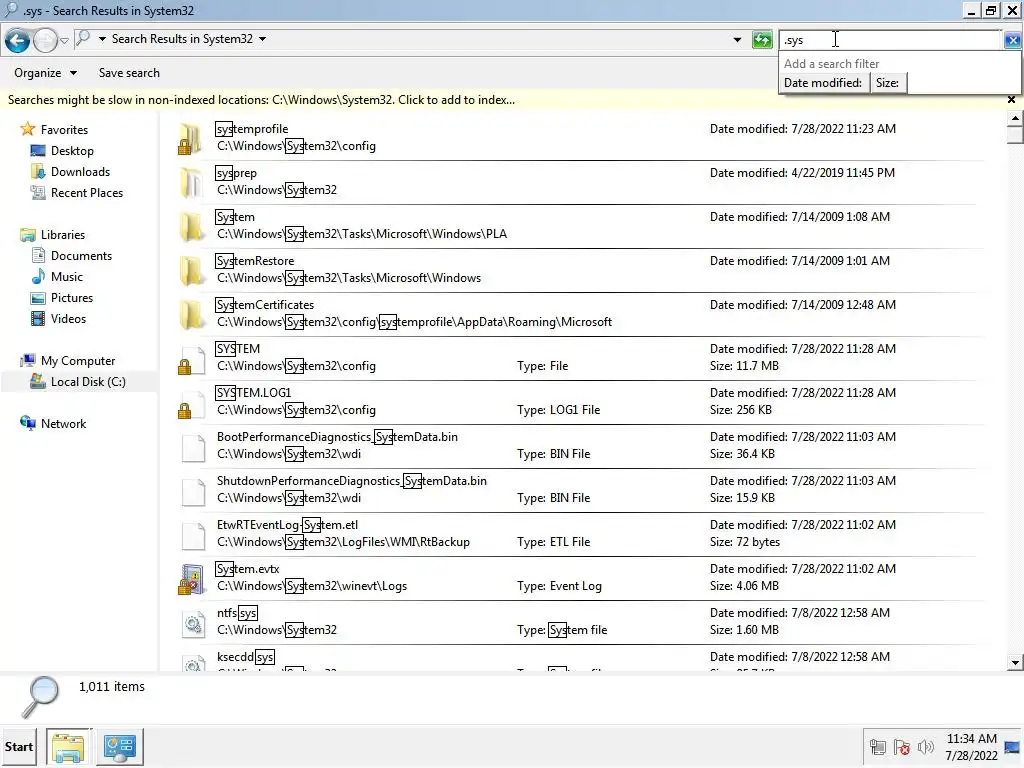1024x768 pixels.
Task: Open Videos library
Action: tap(68, 319)
